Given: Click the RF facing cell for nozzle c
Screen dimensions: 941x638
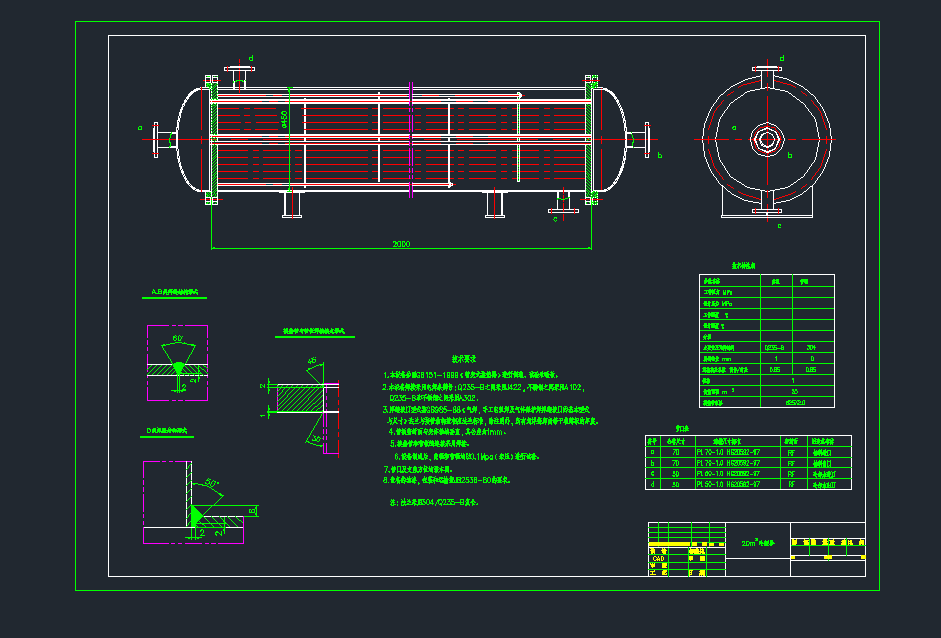Looking at the screenshot, I should [790, 474].
